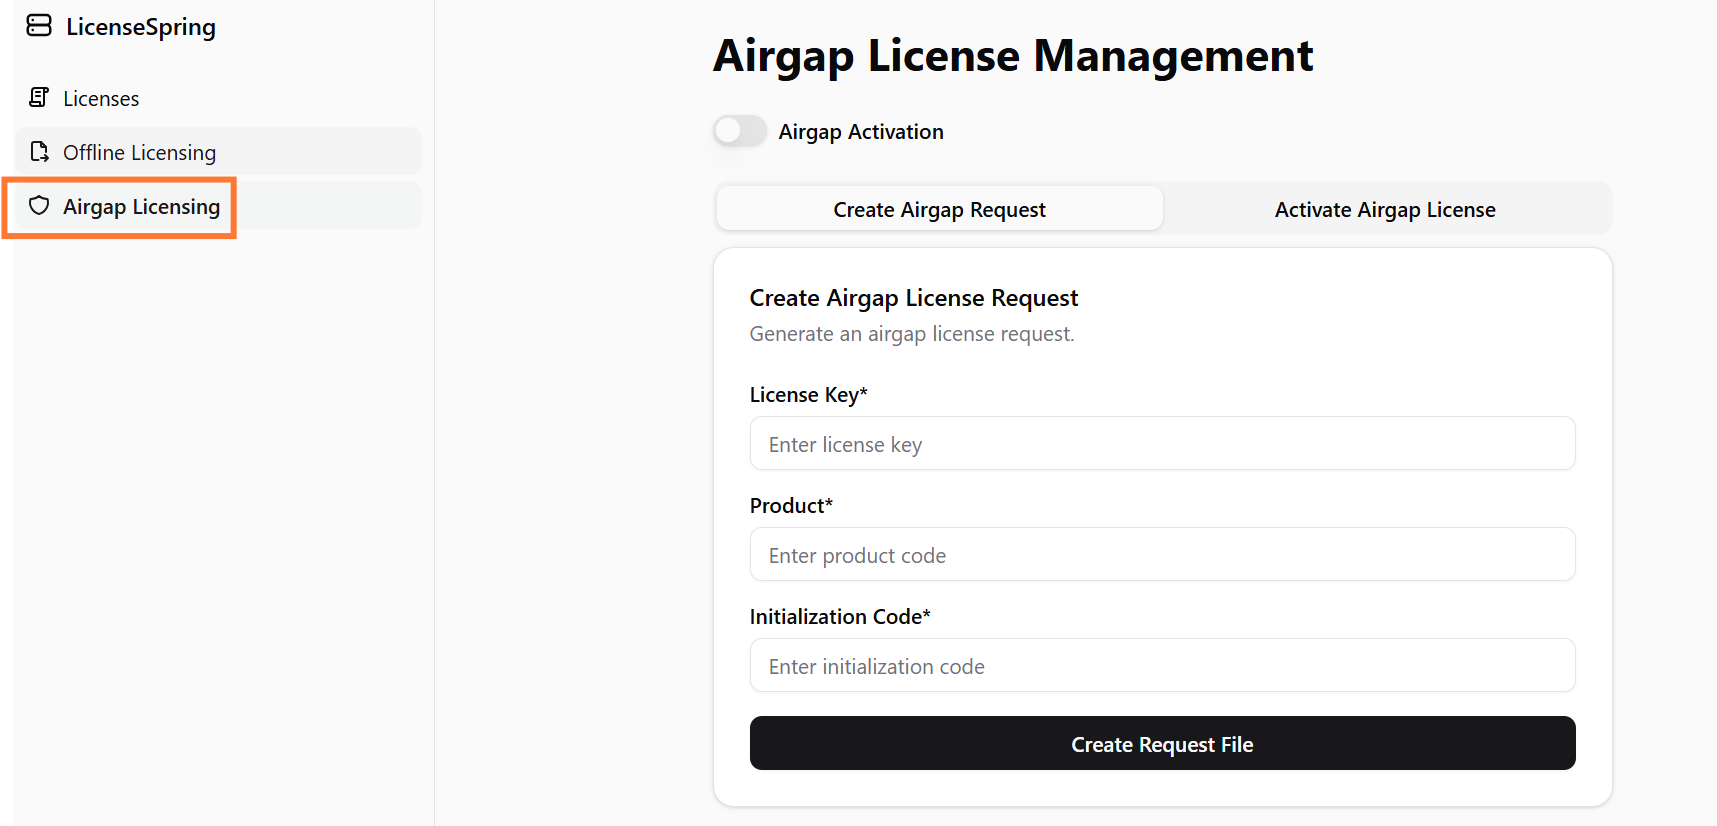
Task: Click the Airgap Licensing shield icon
Action: click(39, 206)
